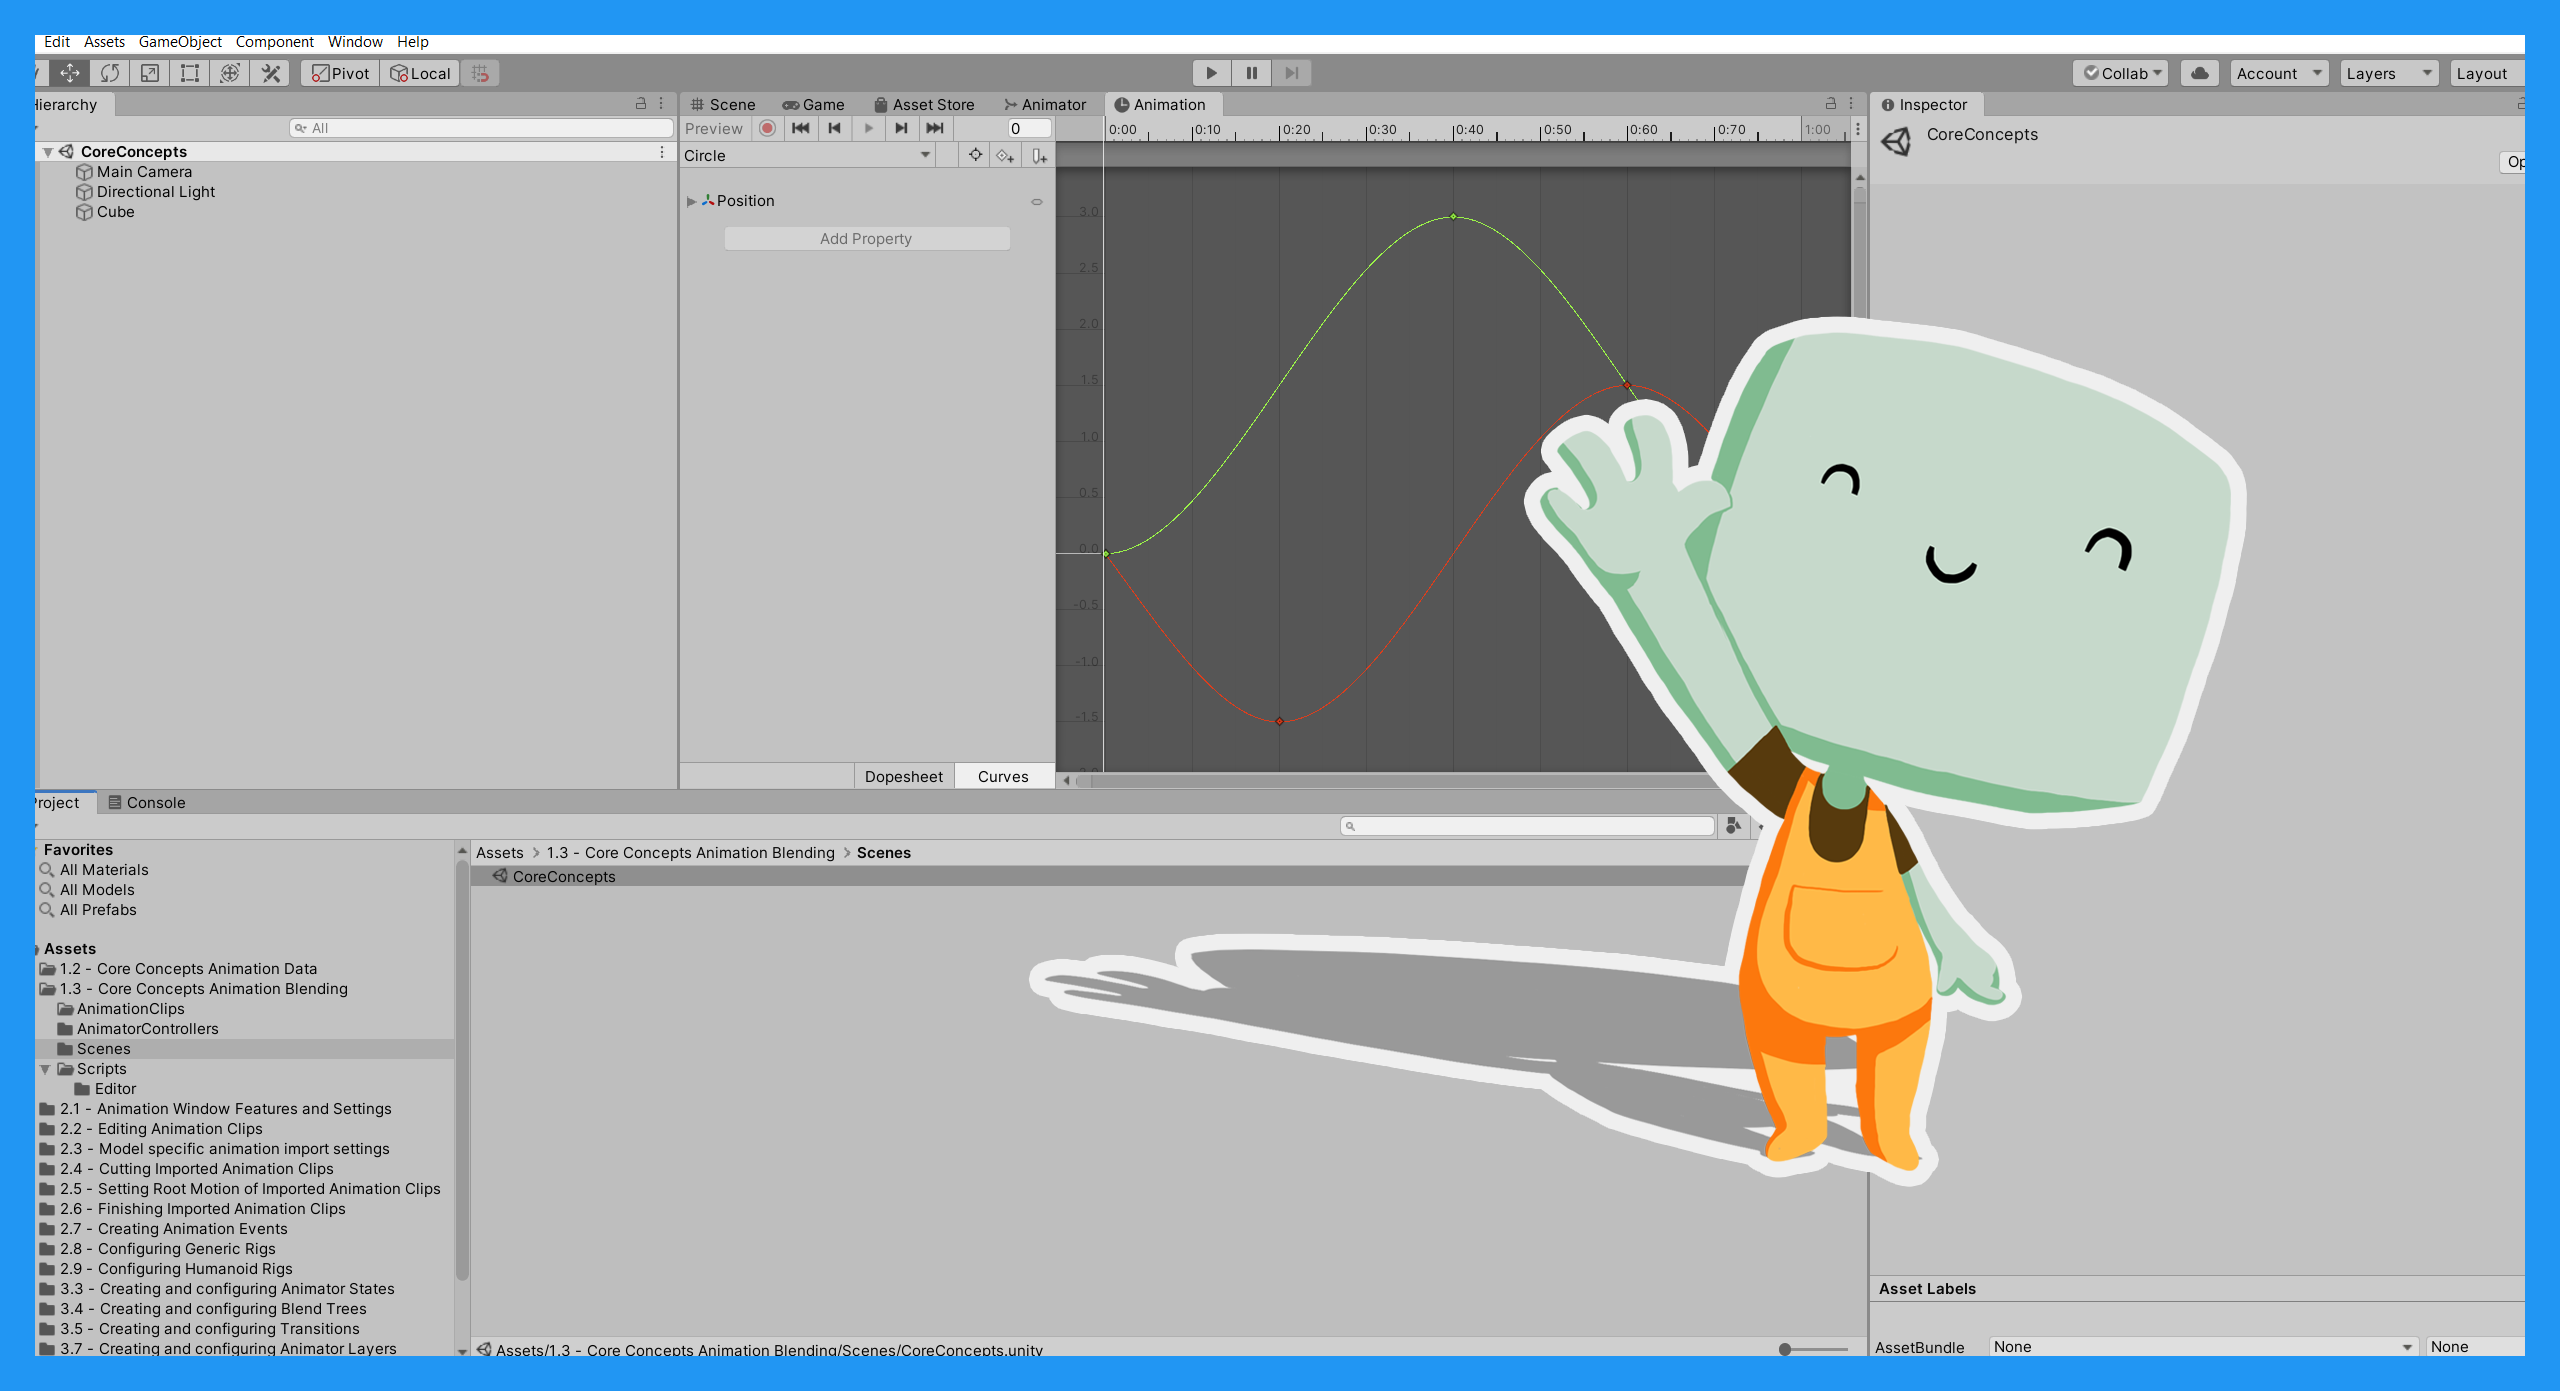Click the Add Keyframe icon in Animation window

[x=1005, y=155]
